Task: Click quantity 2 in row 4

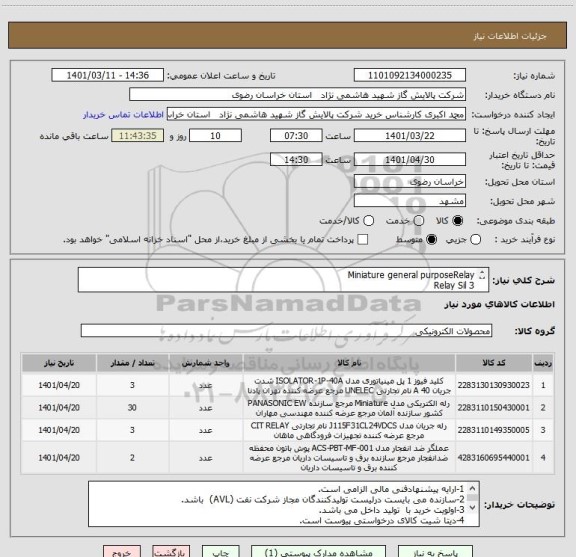Action: [x=132, y=458]
